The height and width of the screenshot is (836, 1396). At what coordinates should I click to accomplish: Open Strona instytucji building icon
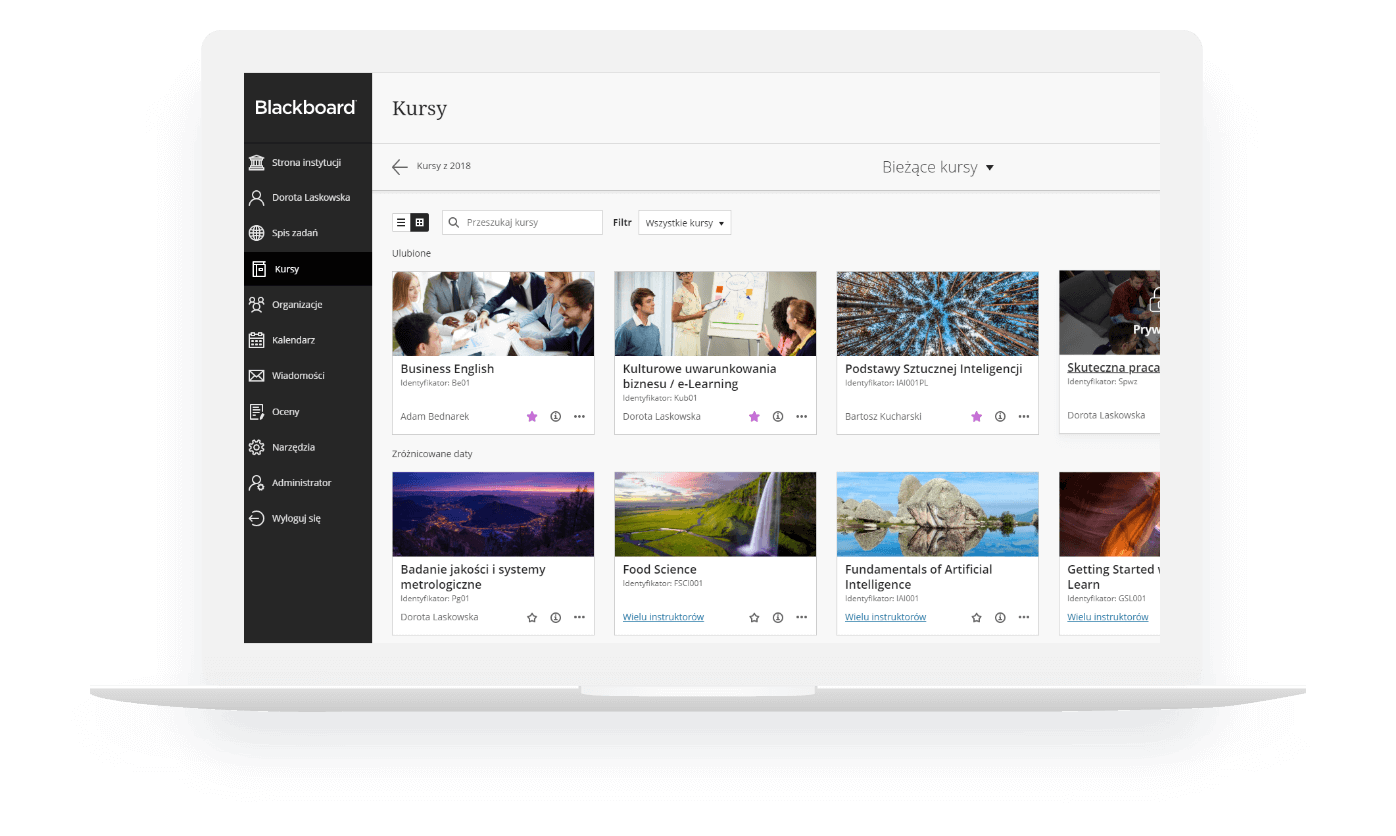[257, 162]
